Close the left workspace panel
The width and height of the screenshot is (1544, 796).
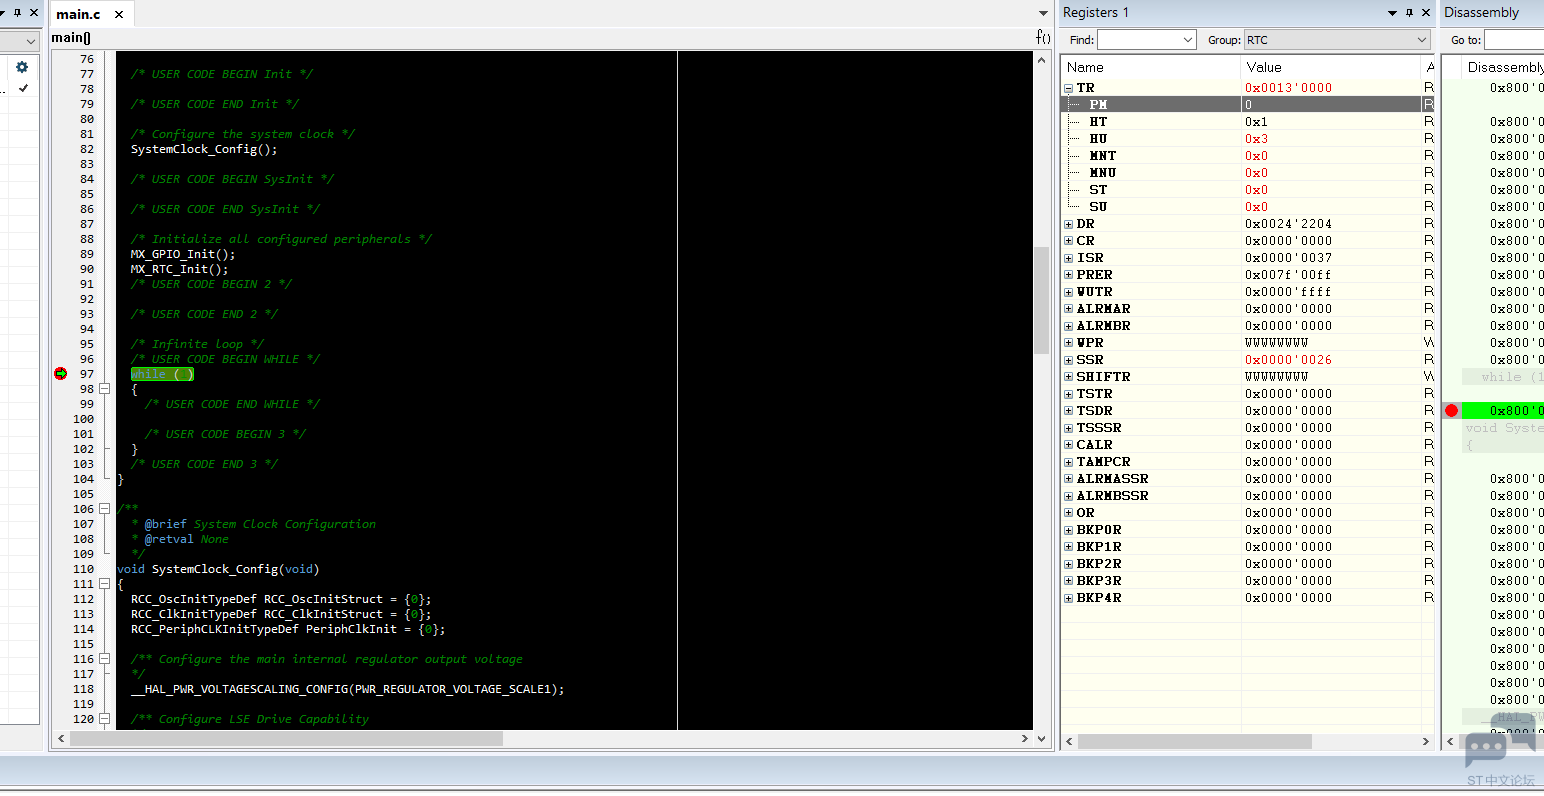(x=34, y=13)
